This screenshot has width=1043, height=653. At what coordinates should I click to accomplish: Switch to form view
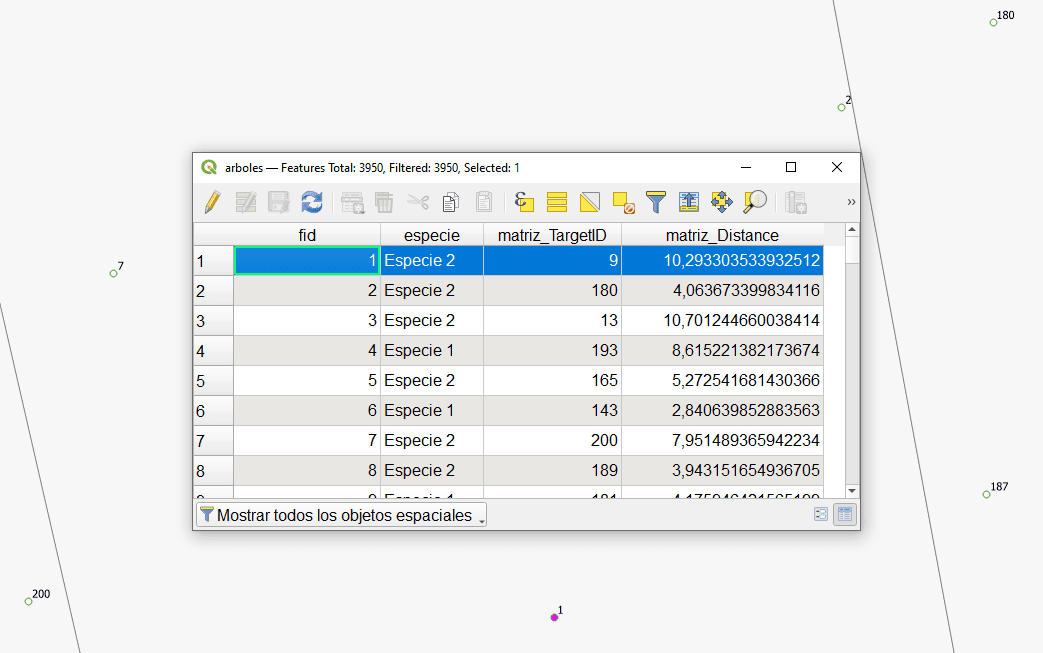(821, 515)
